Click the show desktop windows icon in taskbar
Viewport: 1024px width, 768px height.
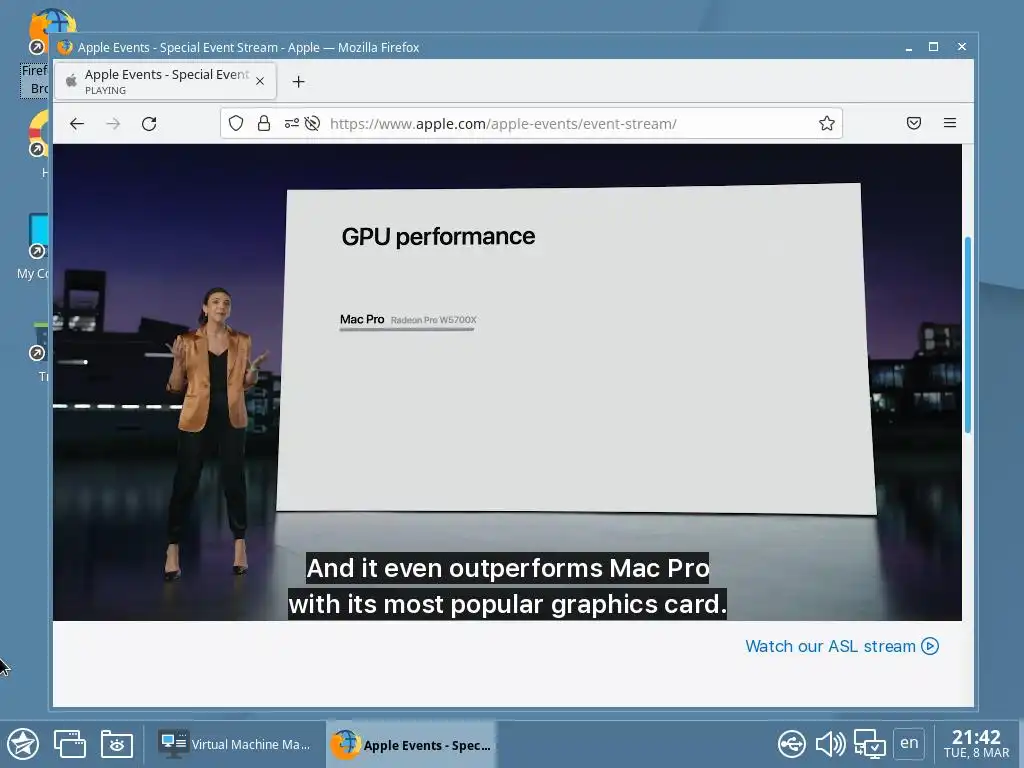click(69, 744)
